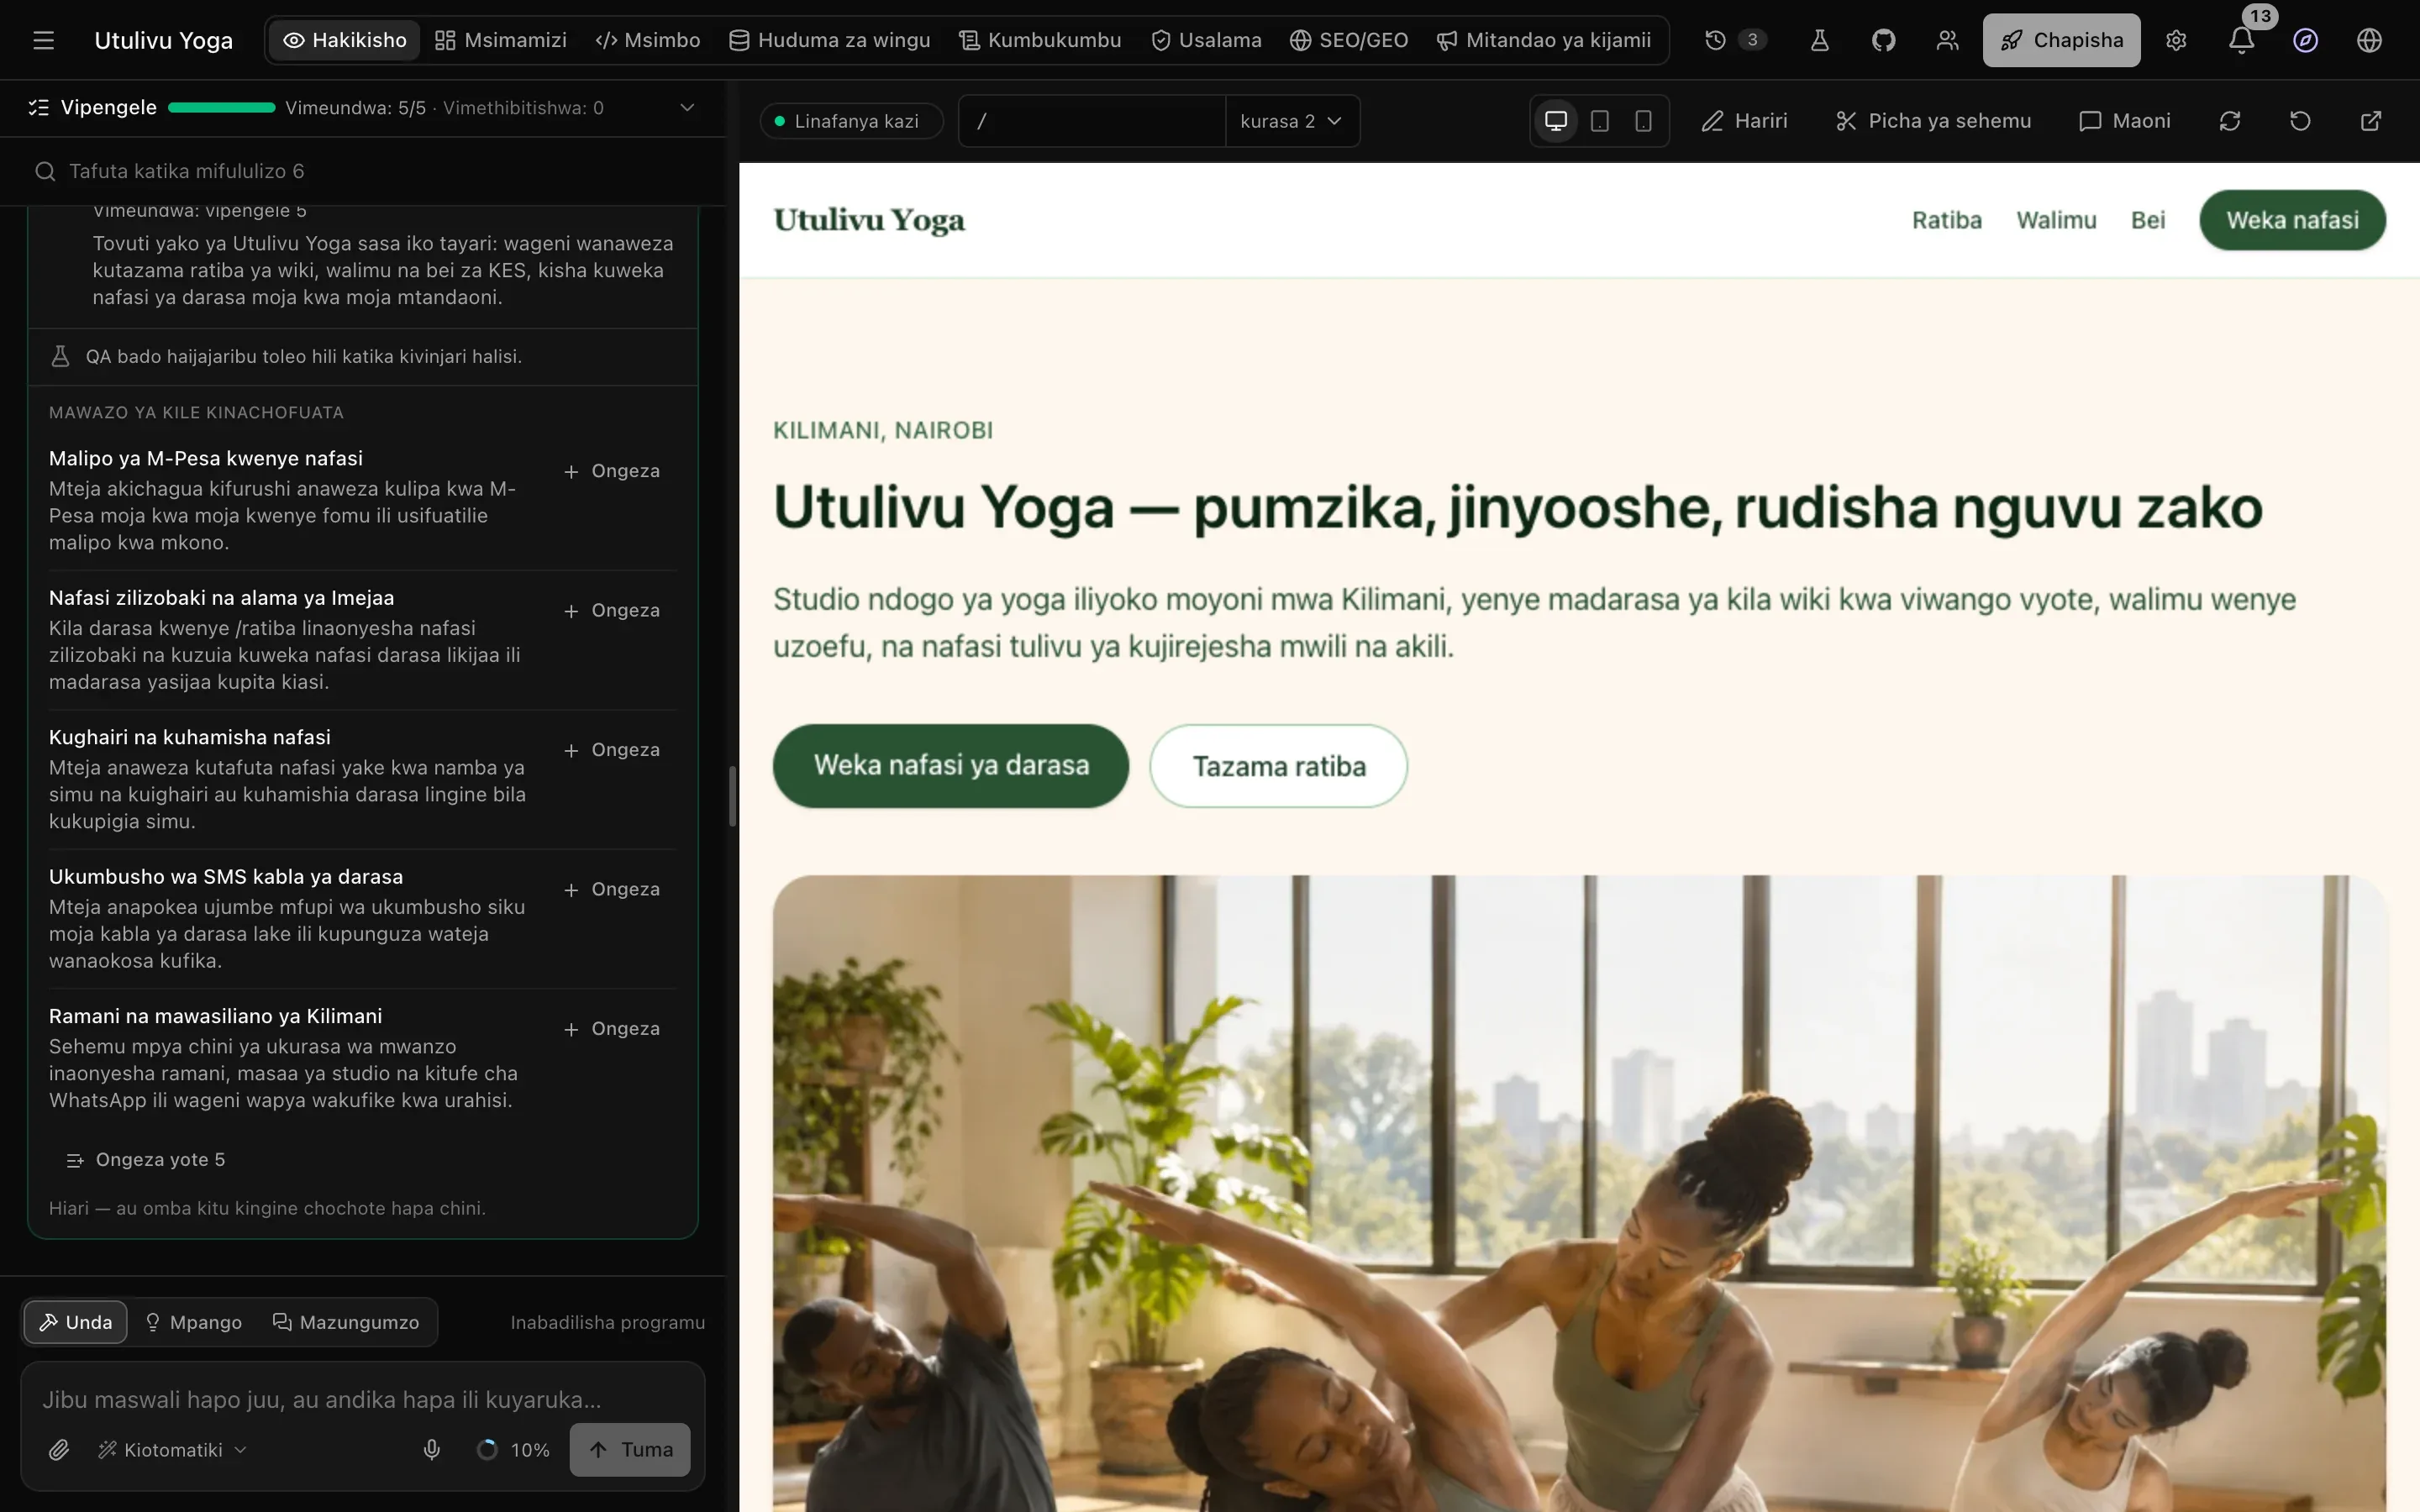Refresh the preview with the sync icon
Viewport: 2420px width, 1512px height.
2229,121
